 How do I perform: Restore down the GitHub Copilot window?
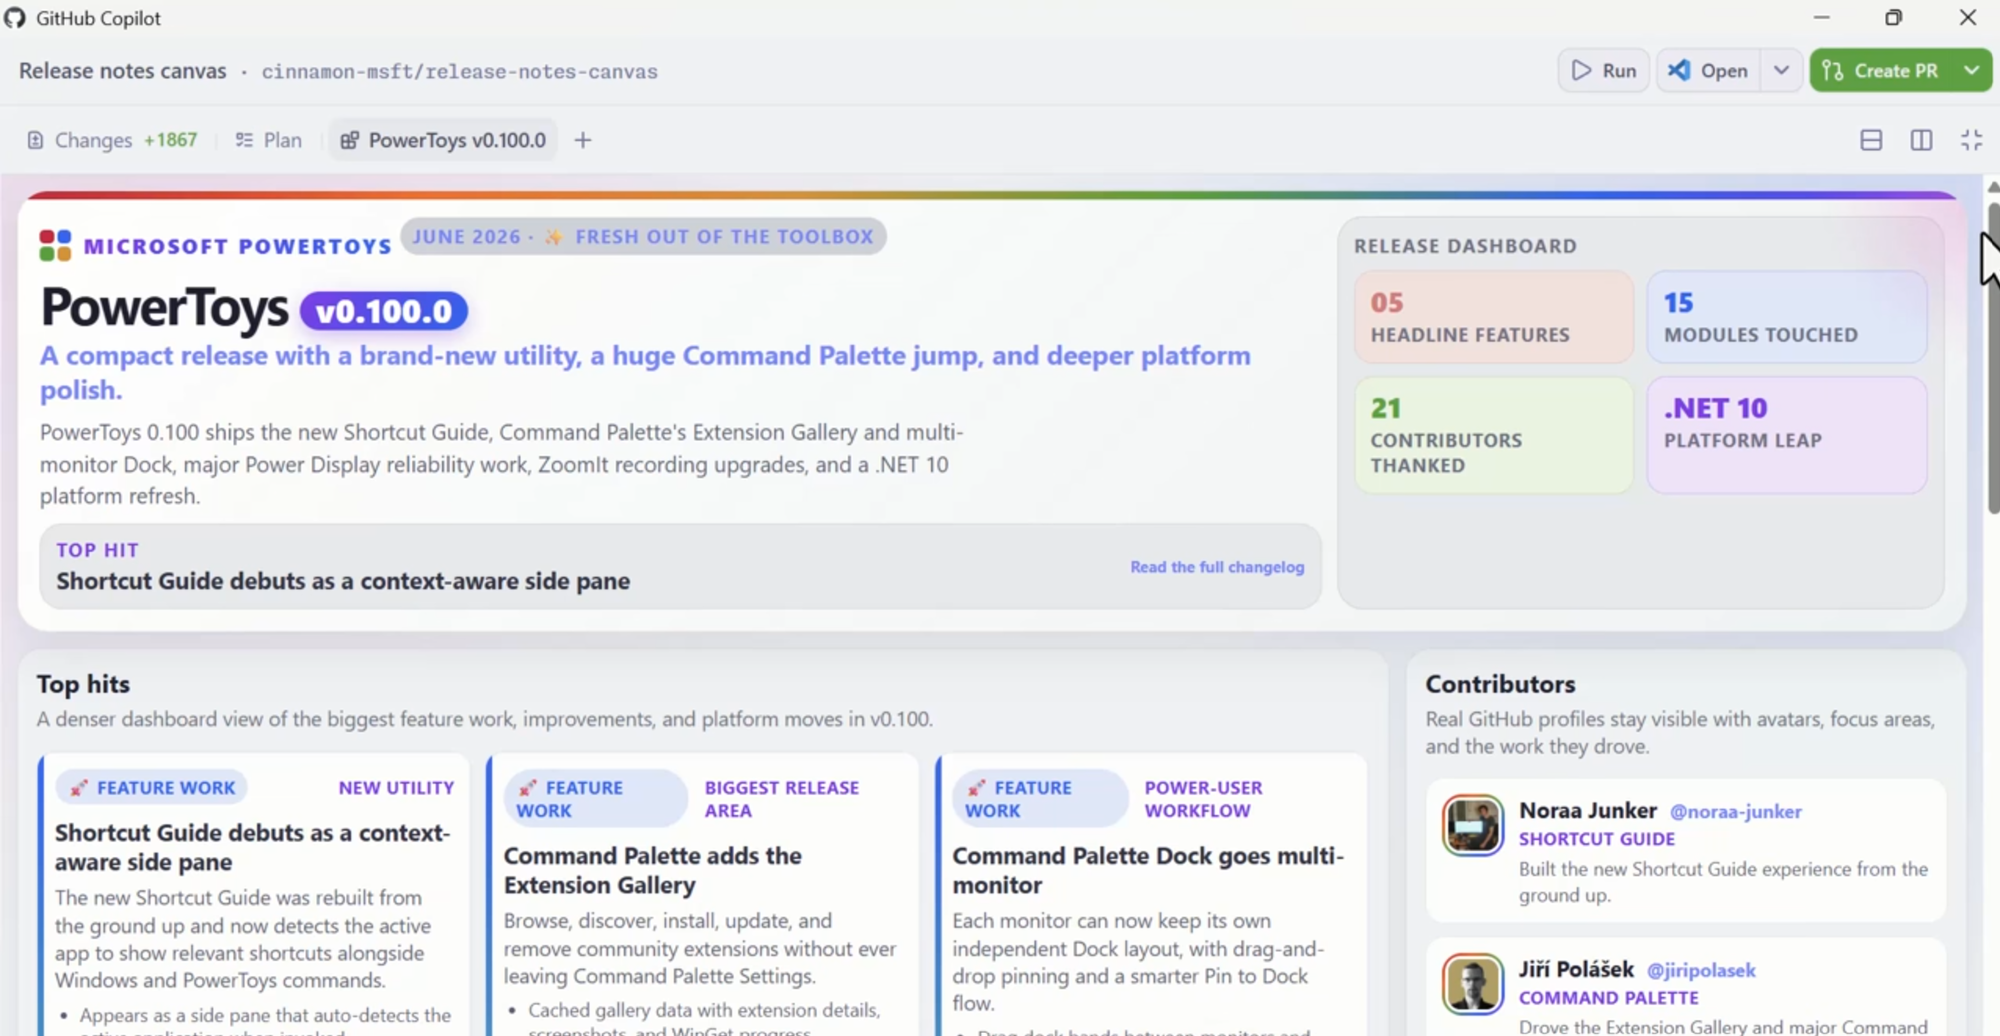[x=1893, y=18]
